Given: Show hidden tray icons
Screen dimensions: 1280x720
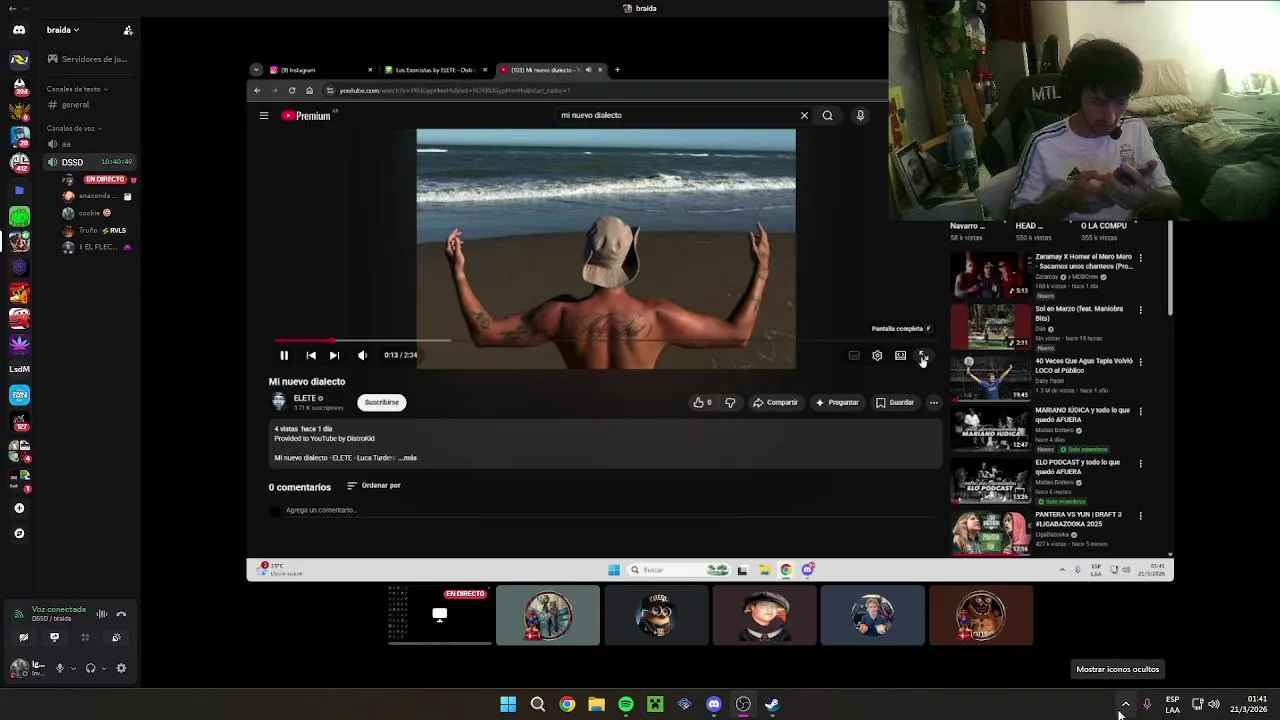Looking at the screenshot, I should (x=1125, y=704).
